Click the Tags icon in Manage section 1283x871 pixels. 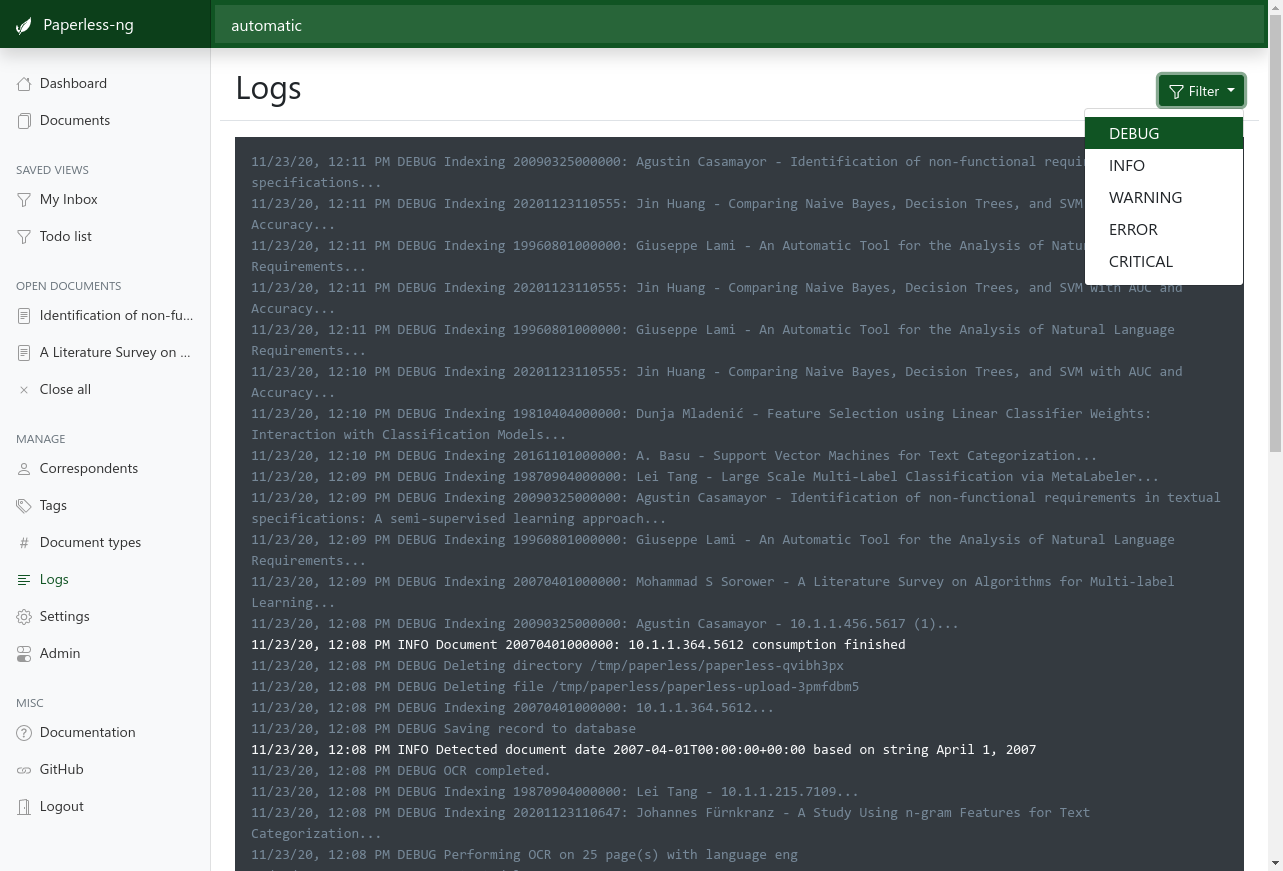click(x=24, y=506)
